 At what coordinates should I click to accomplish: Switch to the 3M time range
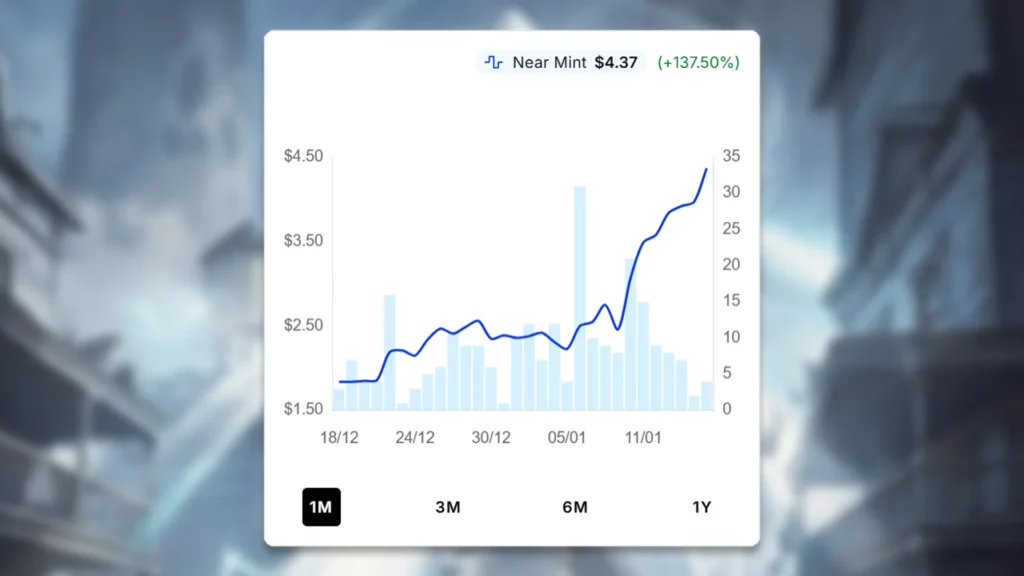[448, 507]
